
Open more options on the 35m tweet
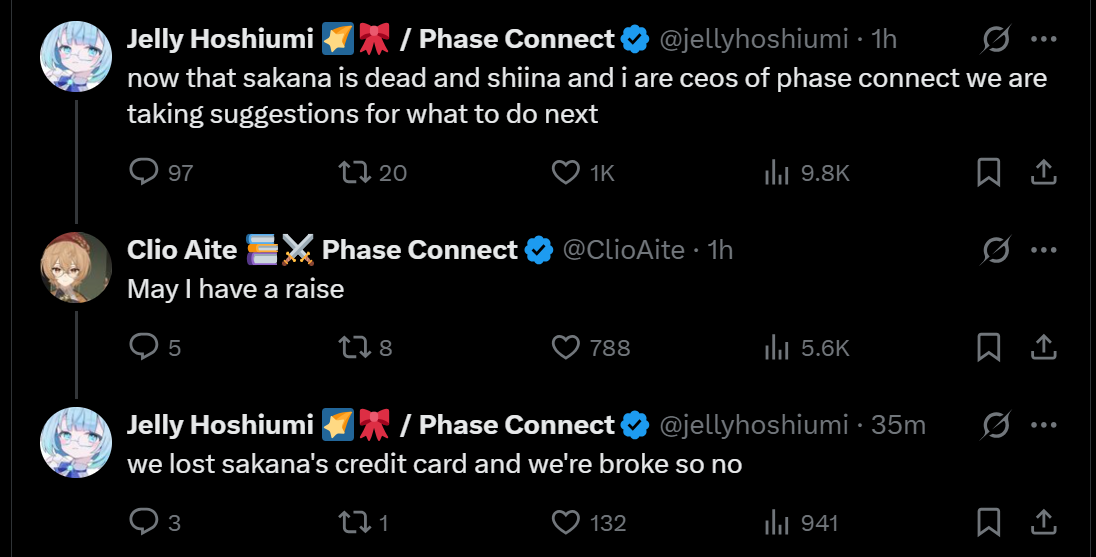pos(1043,425)
